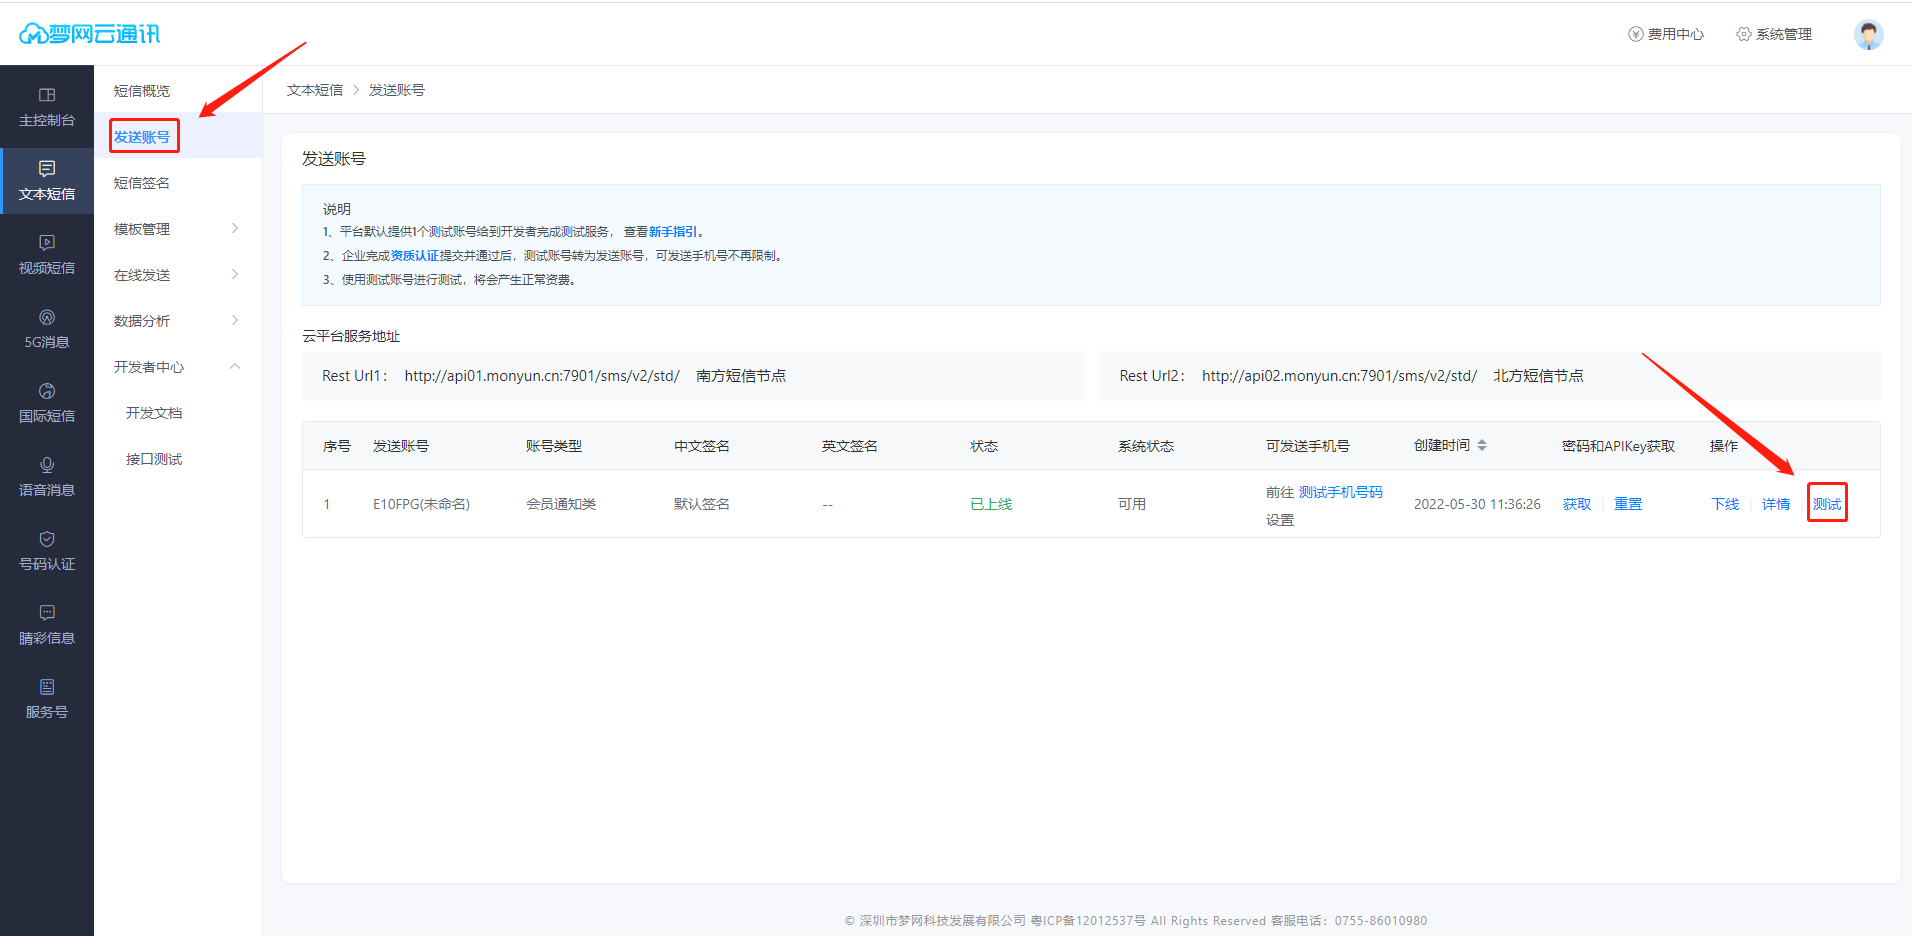1912x936 pixels.
Task: Click the user avatar icon
Action: click(x=1868, y=34)
